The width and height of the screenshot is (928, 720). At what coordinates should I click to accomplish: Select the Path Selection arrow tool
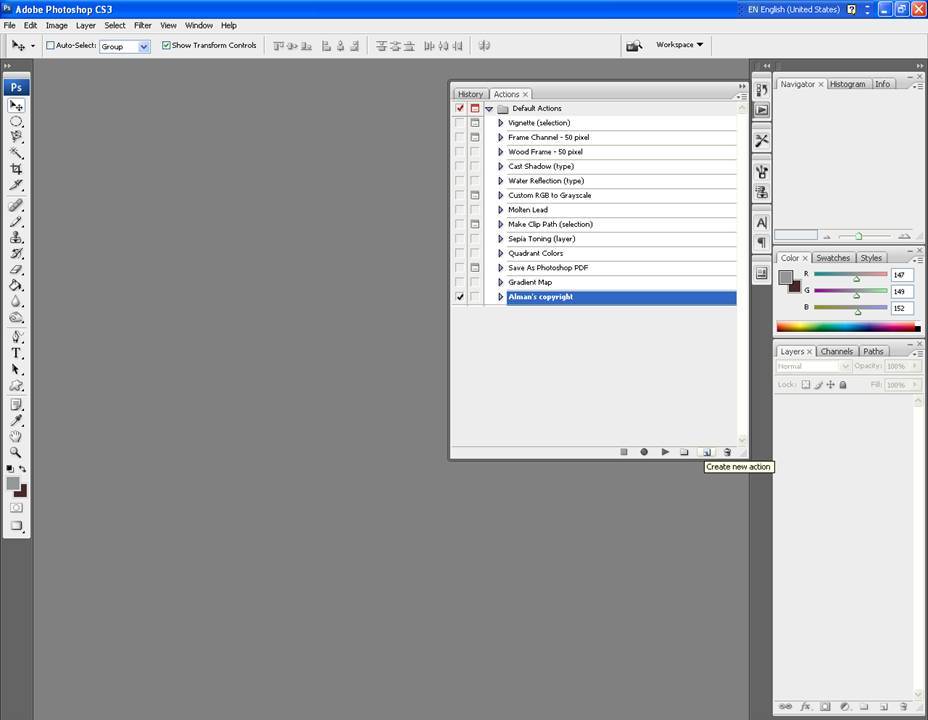pyautogui.click(x=16, y=369)
